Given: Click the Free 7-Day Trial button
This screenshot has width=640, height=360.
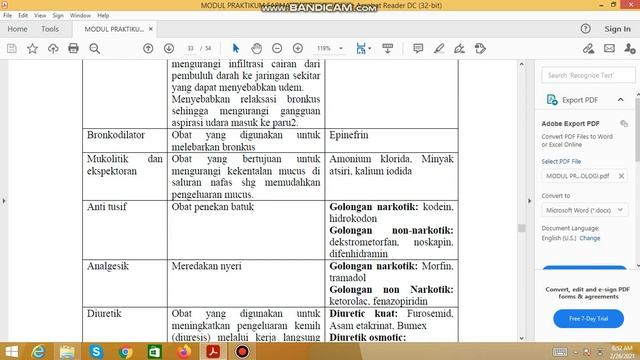Looking at the screenshot, I should [x=588, y=318].
